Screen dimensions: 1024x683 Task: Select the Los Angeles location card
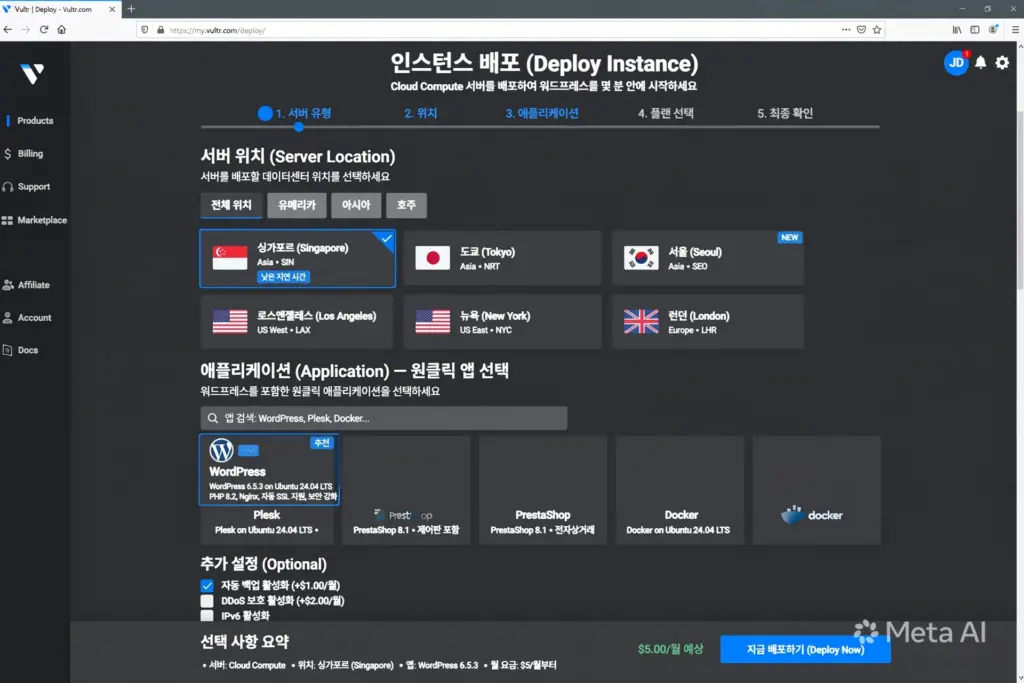pyautogui.click(x=297, y=321)
